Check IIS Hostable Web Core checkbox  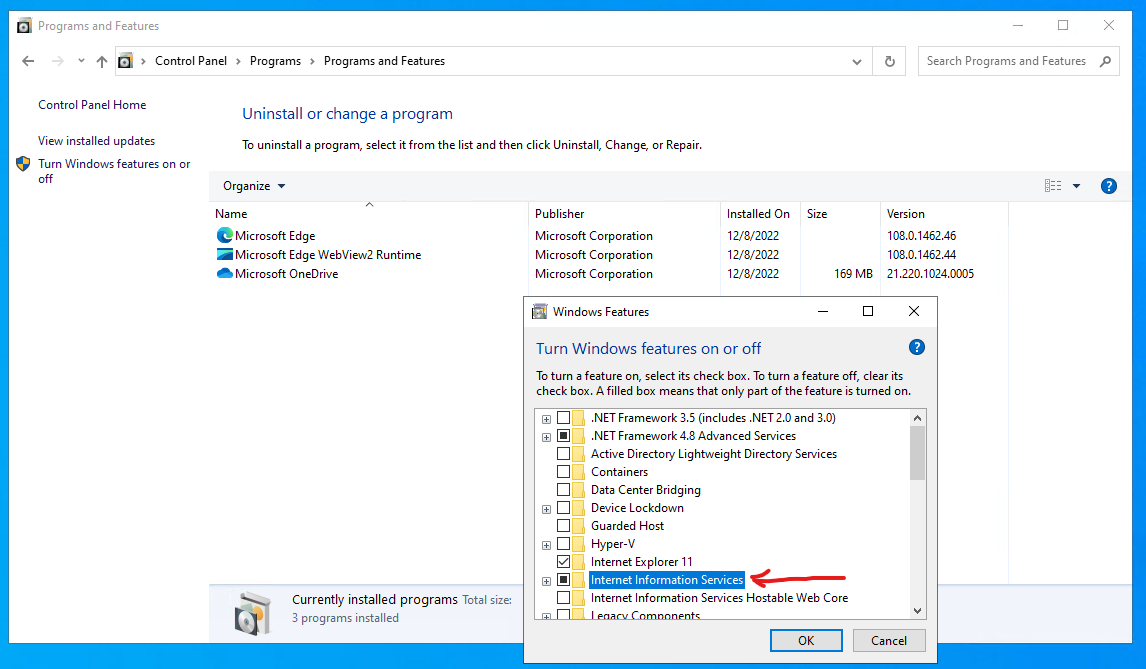tap(563, 597)
